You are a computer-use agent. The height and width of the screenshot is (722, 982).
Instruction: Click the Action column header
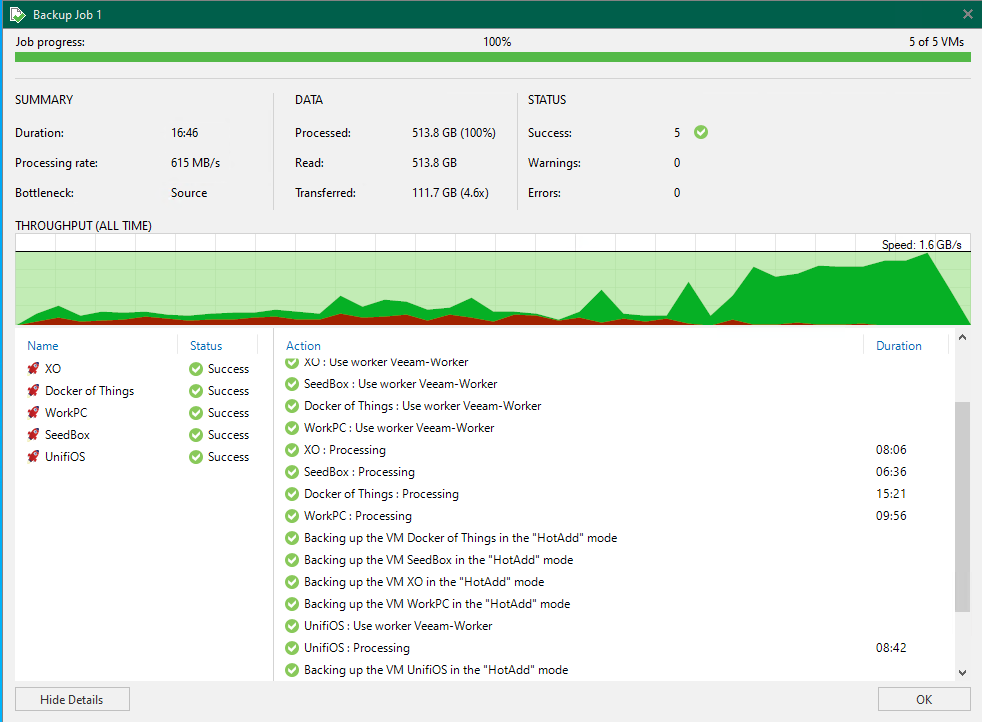pos(304,346)
